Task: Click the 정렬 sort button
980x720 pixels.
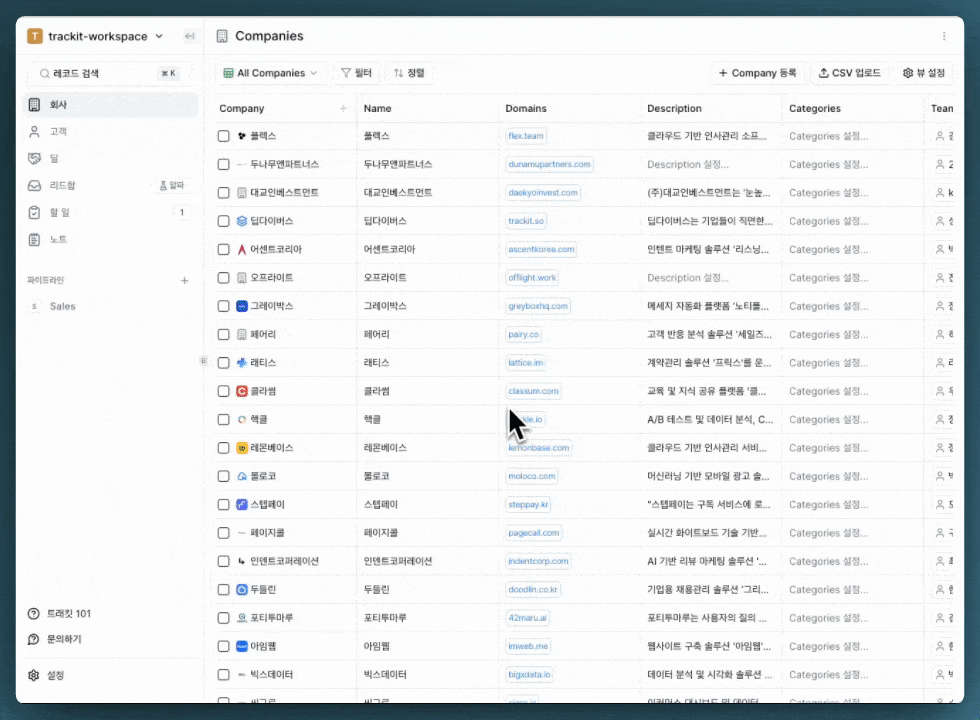Action: (409, 73)
